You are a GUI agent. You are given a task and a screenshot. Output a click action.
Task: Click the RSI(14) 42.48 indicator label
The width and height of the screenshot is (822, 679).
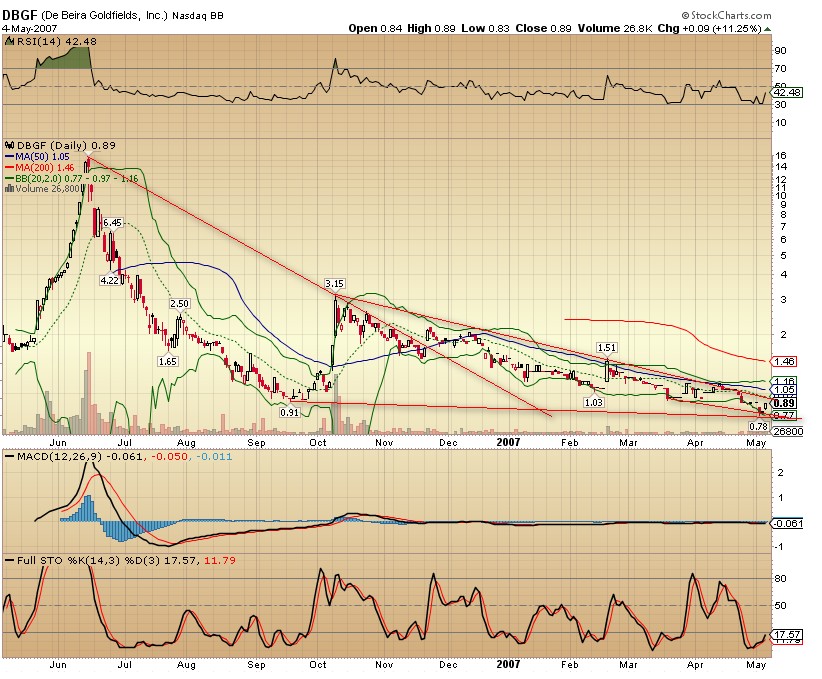(57, 41)
